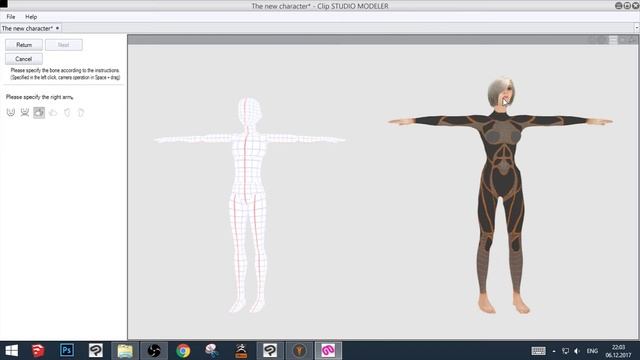Open the File menu
The image size is (640, 360).
click(x=11, y=17)
